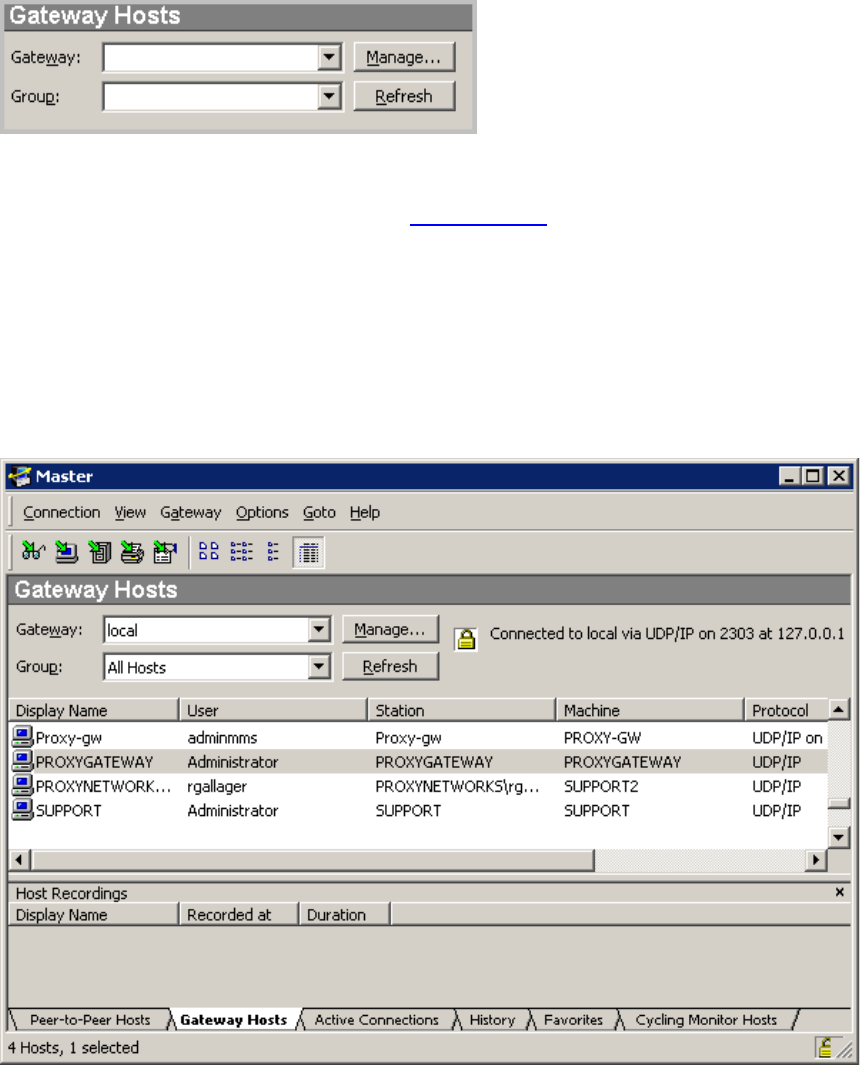Open the Gateway menu
The height and width of the screenshot is (1065, 865).
191,512
